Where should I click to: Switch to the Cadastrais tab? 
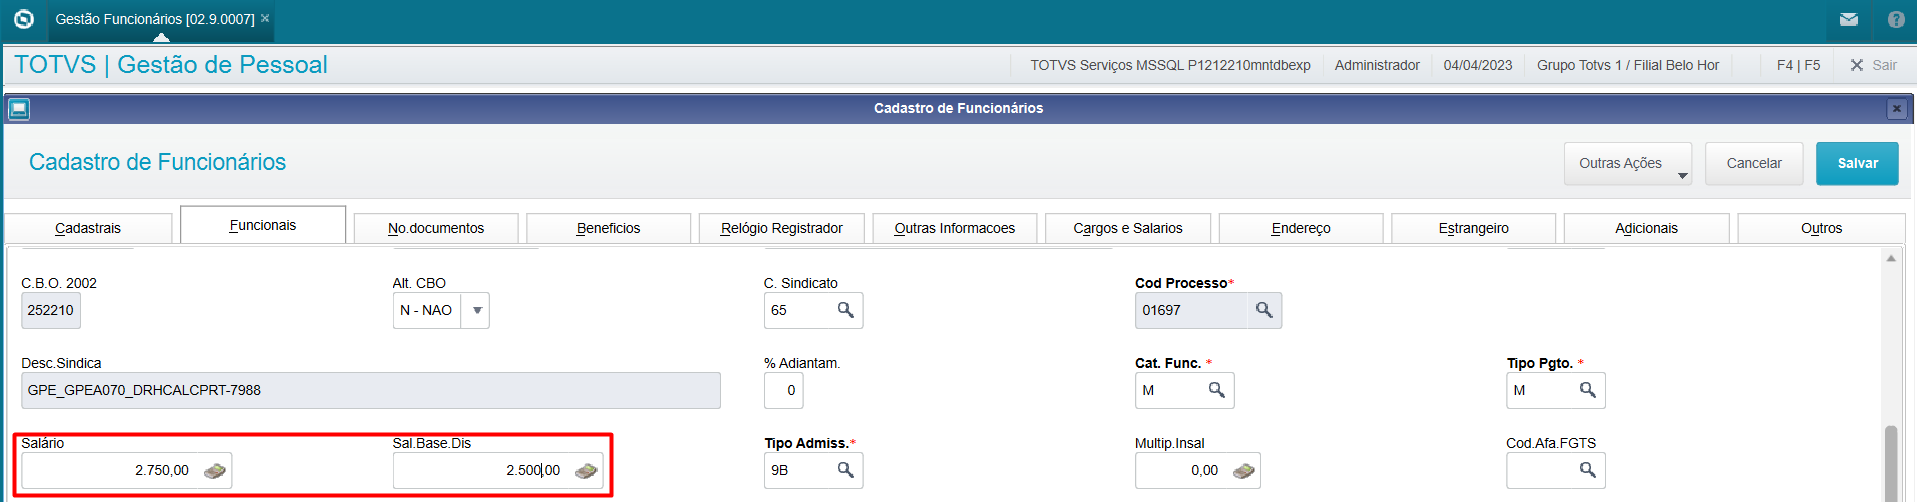coord(88,228)
